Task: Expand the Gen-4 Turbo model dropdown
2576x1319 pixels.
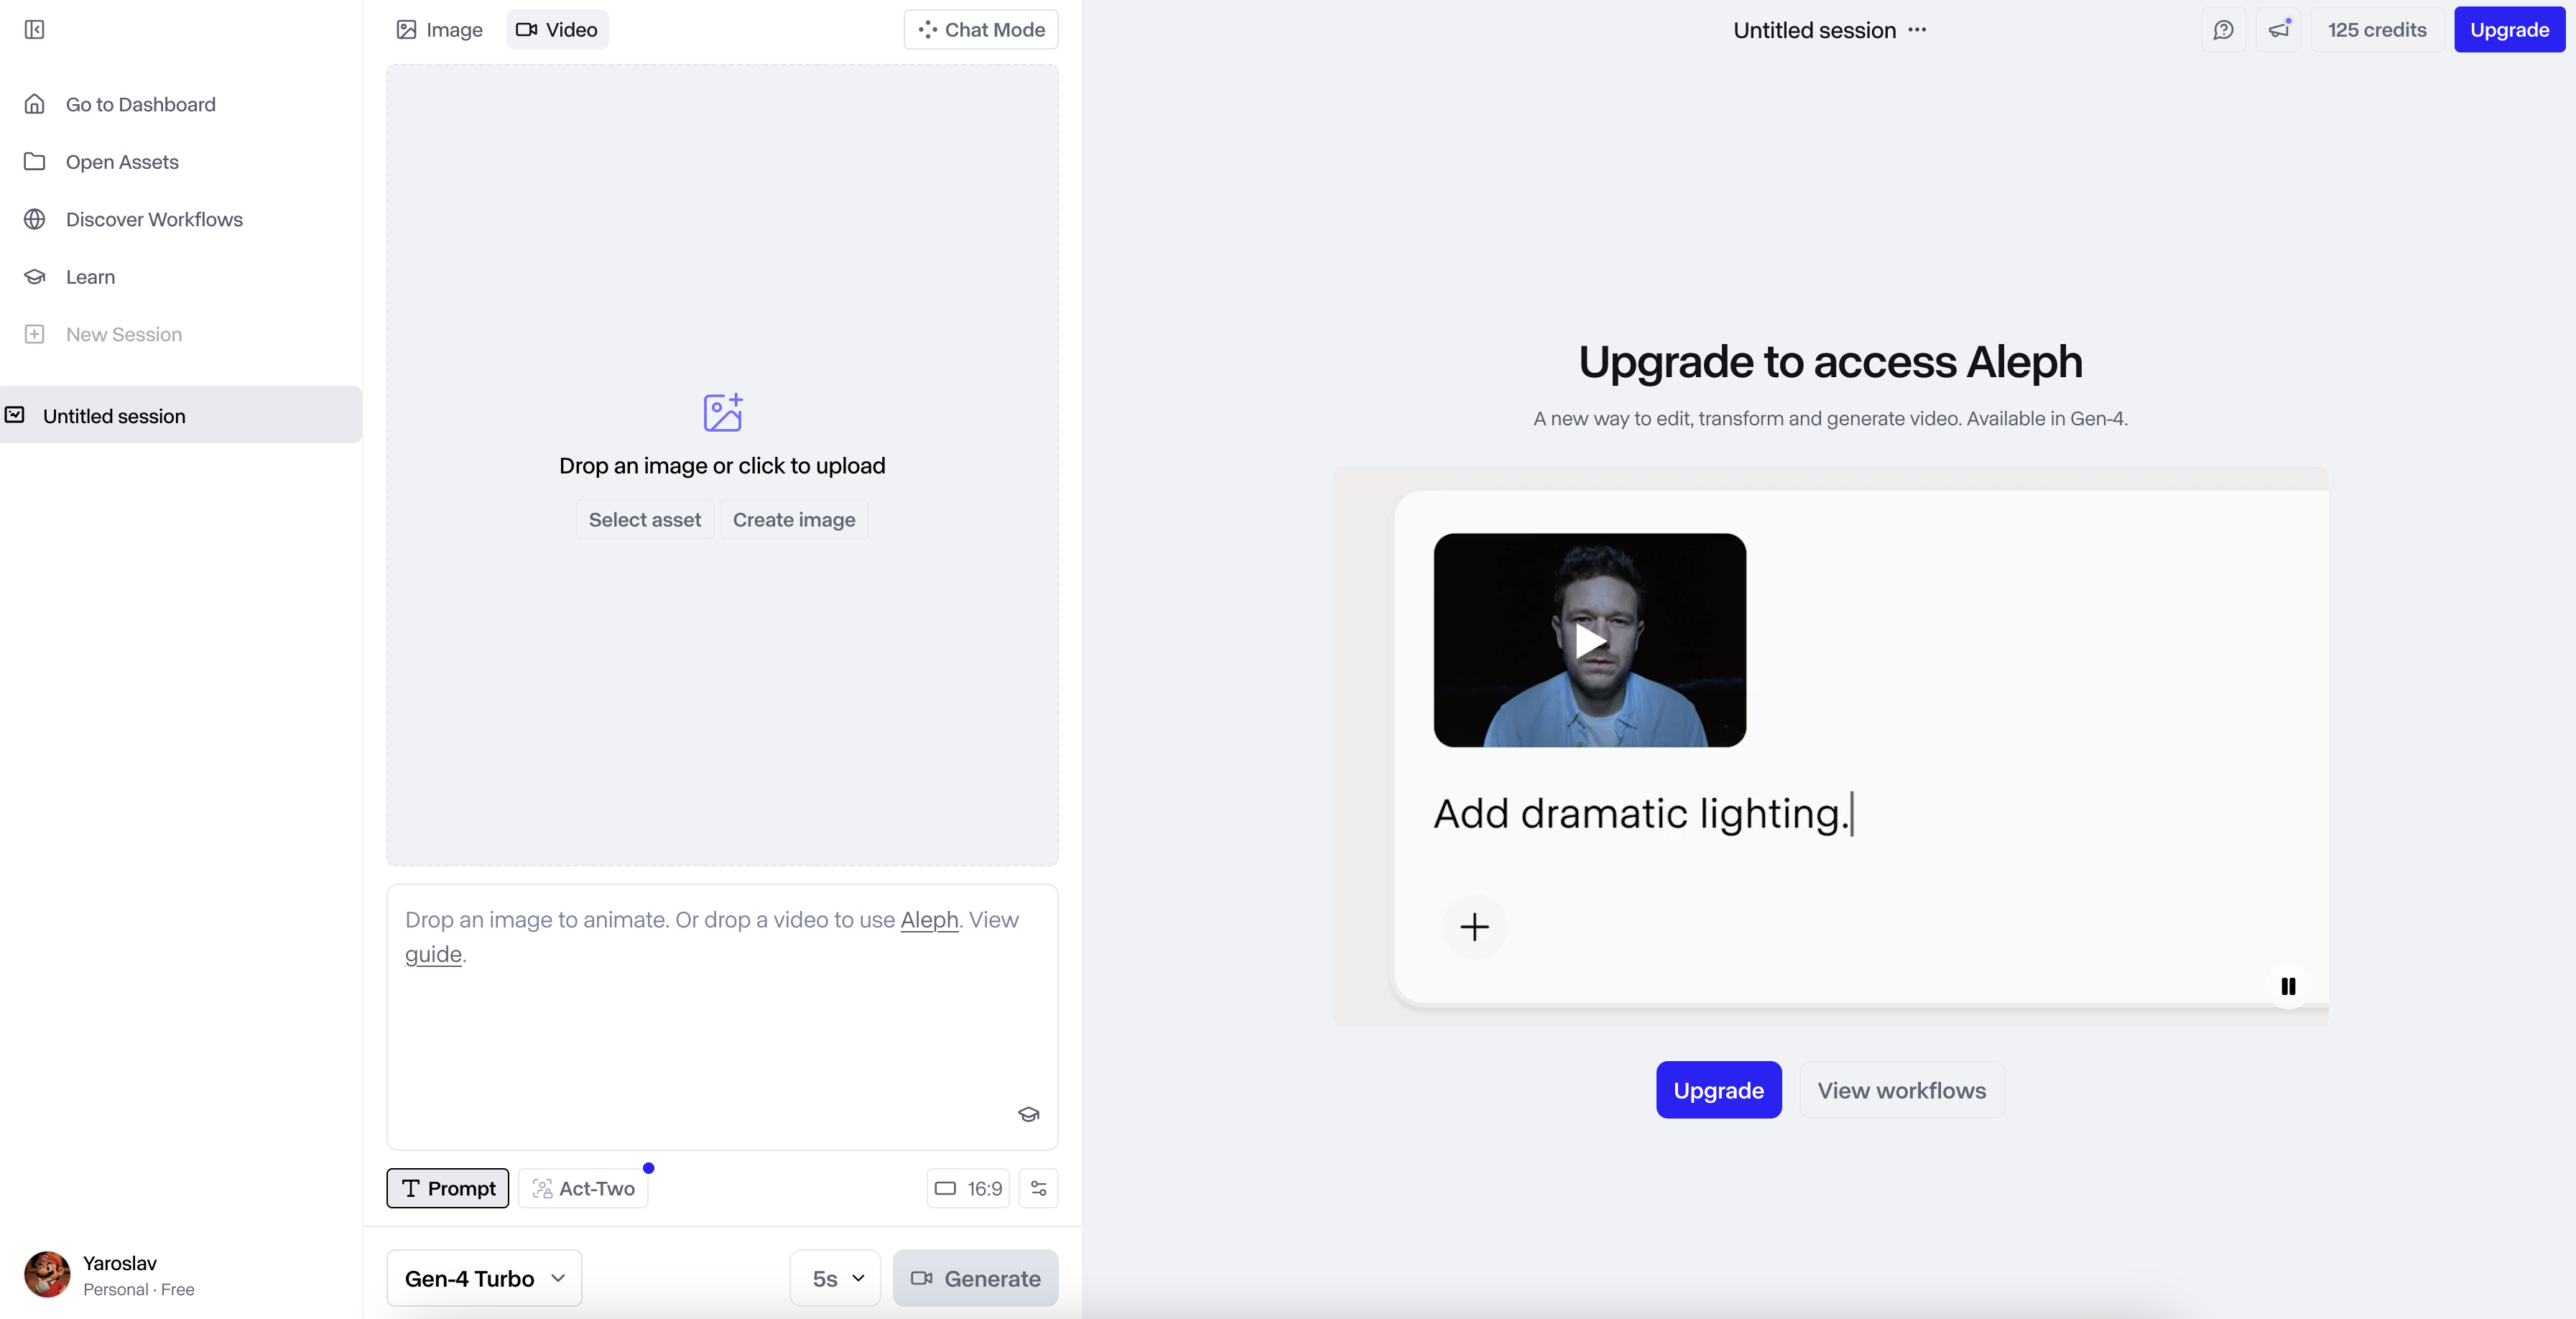Action: (484, 1278)
